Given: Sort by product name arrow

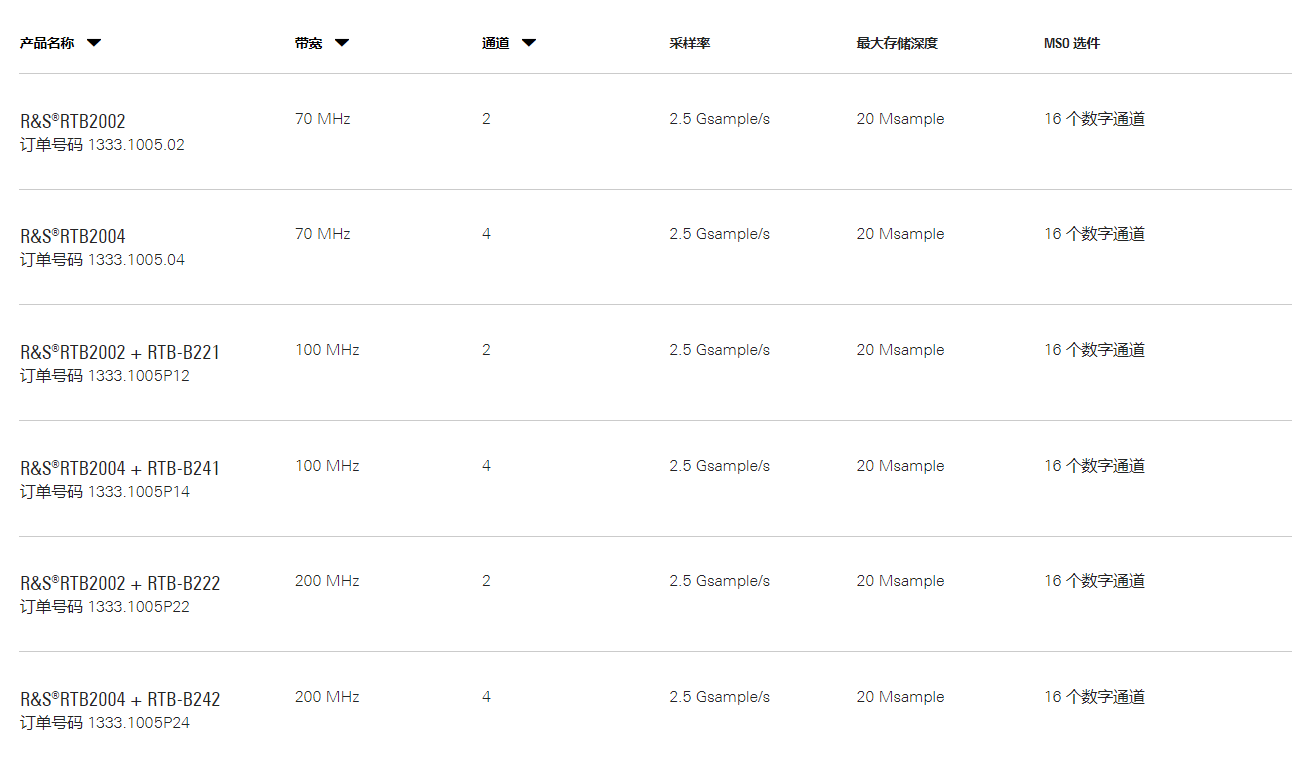Looking at the screenshot, I should coord(94,43).
